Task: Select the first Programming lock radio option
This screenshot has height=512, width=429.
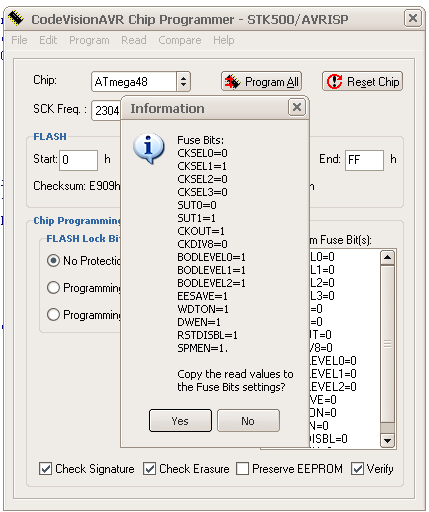Action: pos(53,287)
